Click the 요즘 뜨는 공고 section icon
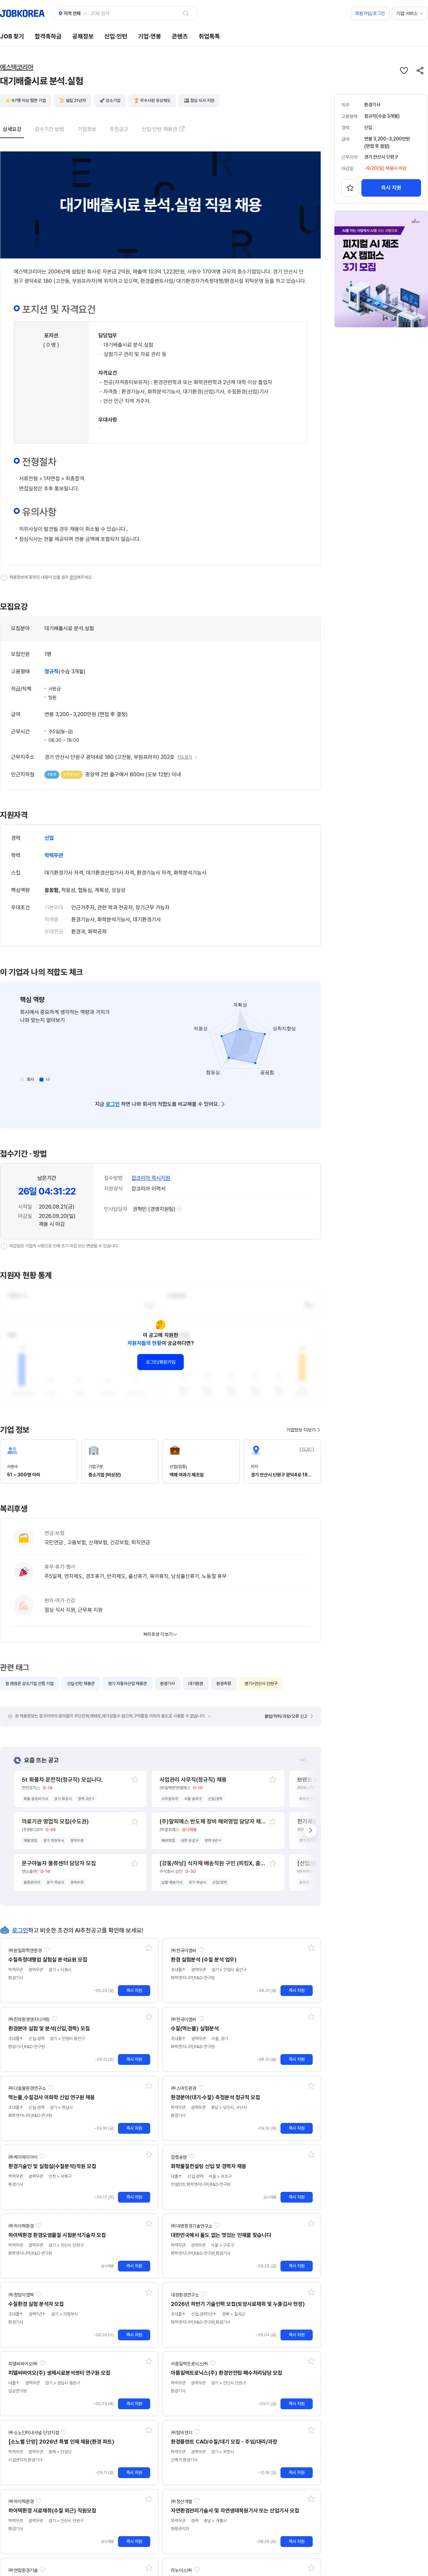The image size is (428, 2576). tap(17, 1760)
